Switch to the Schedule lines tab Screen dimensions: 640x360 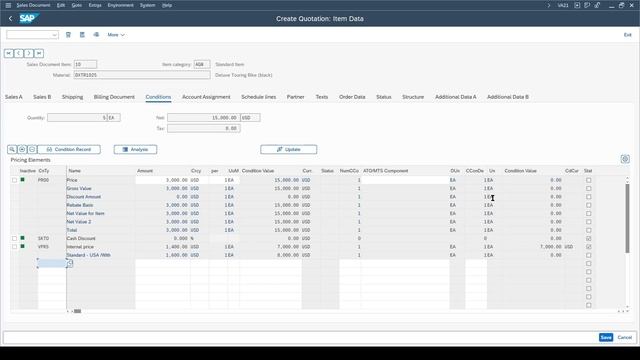tap(258, 97)
